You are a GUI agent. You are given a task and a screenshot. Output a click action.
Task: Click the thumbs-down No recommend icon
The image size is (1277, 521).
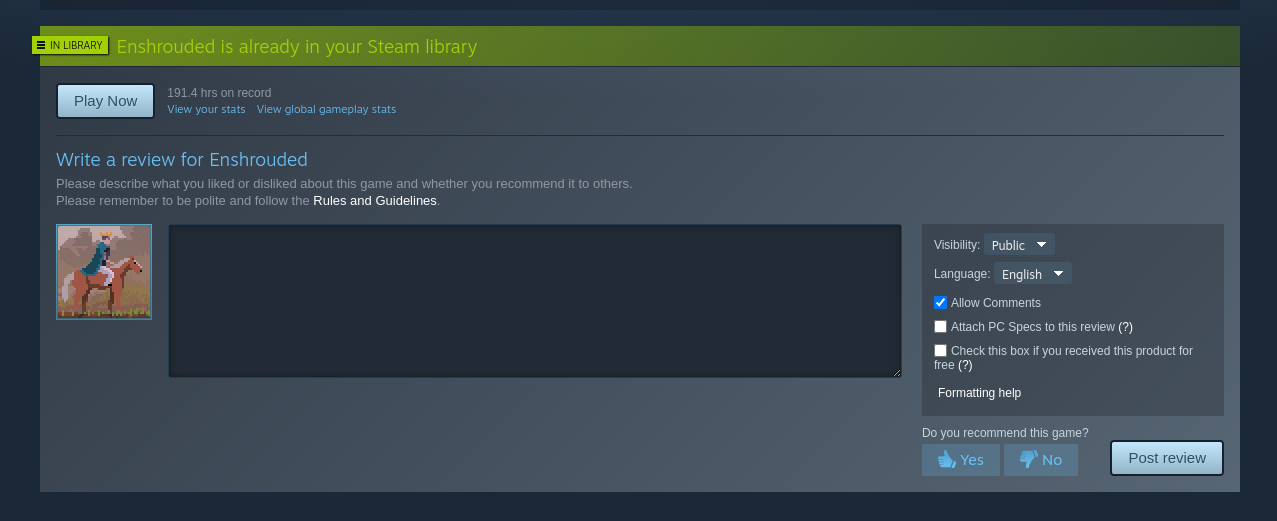coord(1028,460)
